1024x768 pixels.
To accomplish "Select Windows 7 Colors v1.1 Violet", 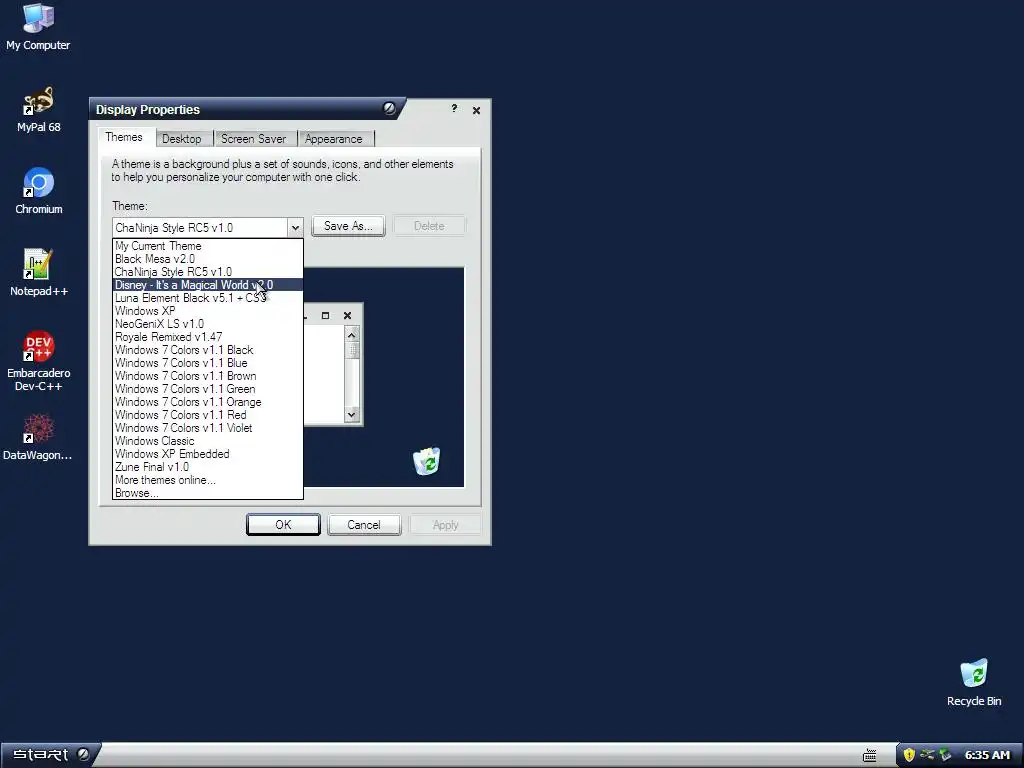I will tap(208, 428).
